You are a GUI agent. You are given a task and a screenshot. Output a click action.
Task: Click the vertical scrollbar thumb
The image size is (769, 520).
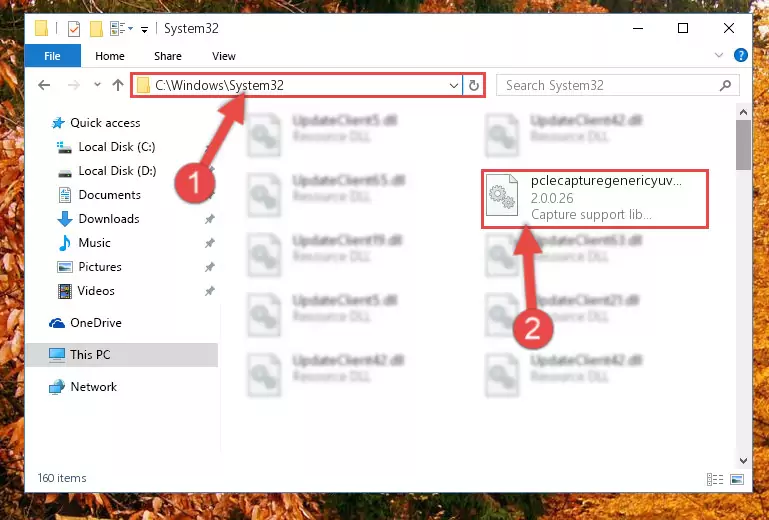743,145
